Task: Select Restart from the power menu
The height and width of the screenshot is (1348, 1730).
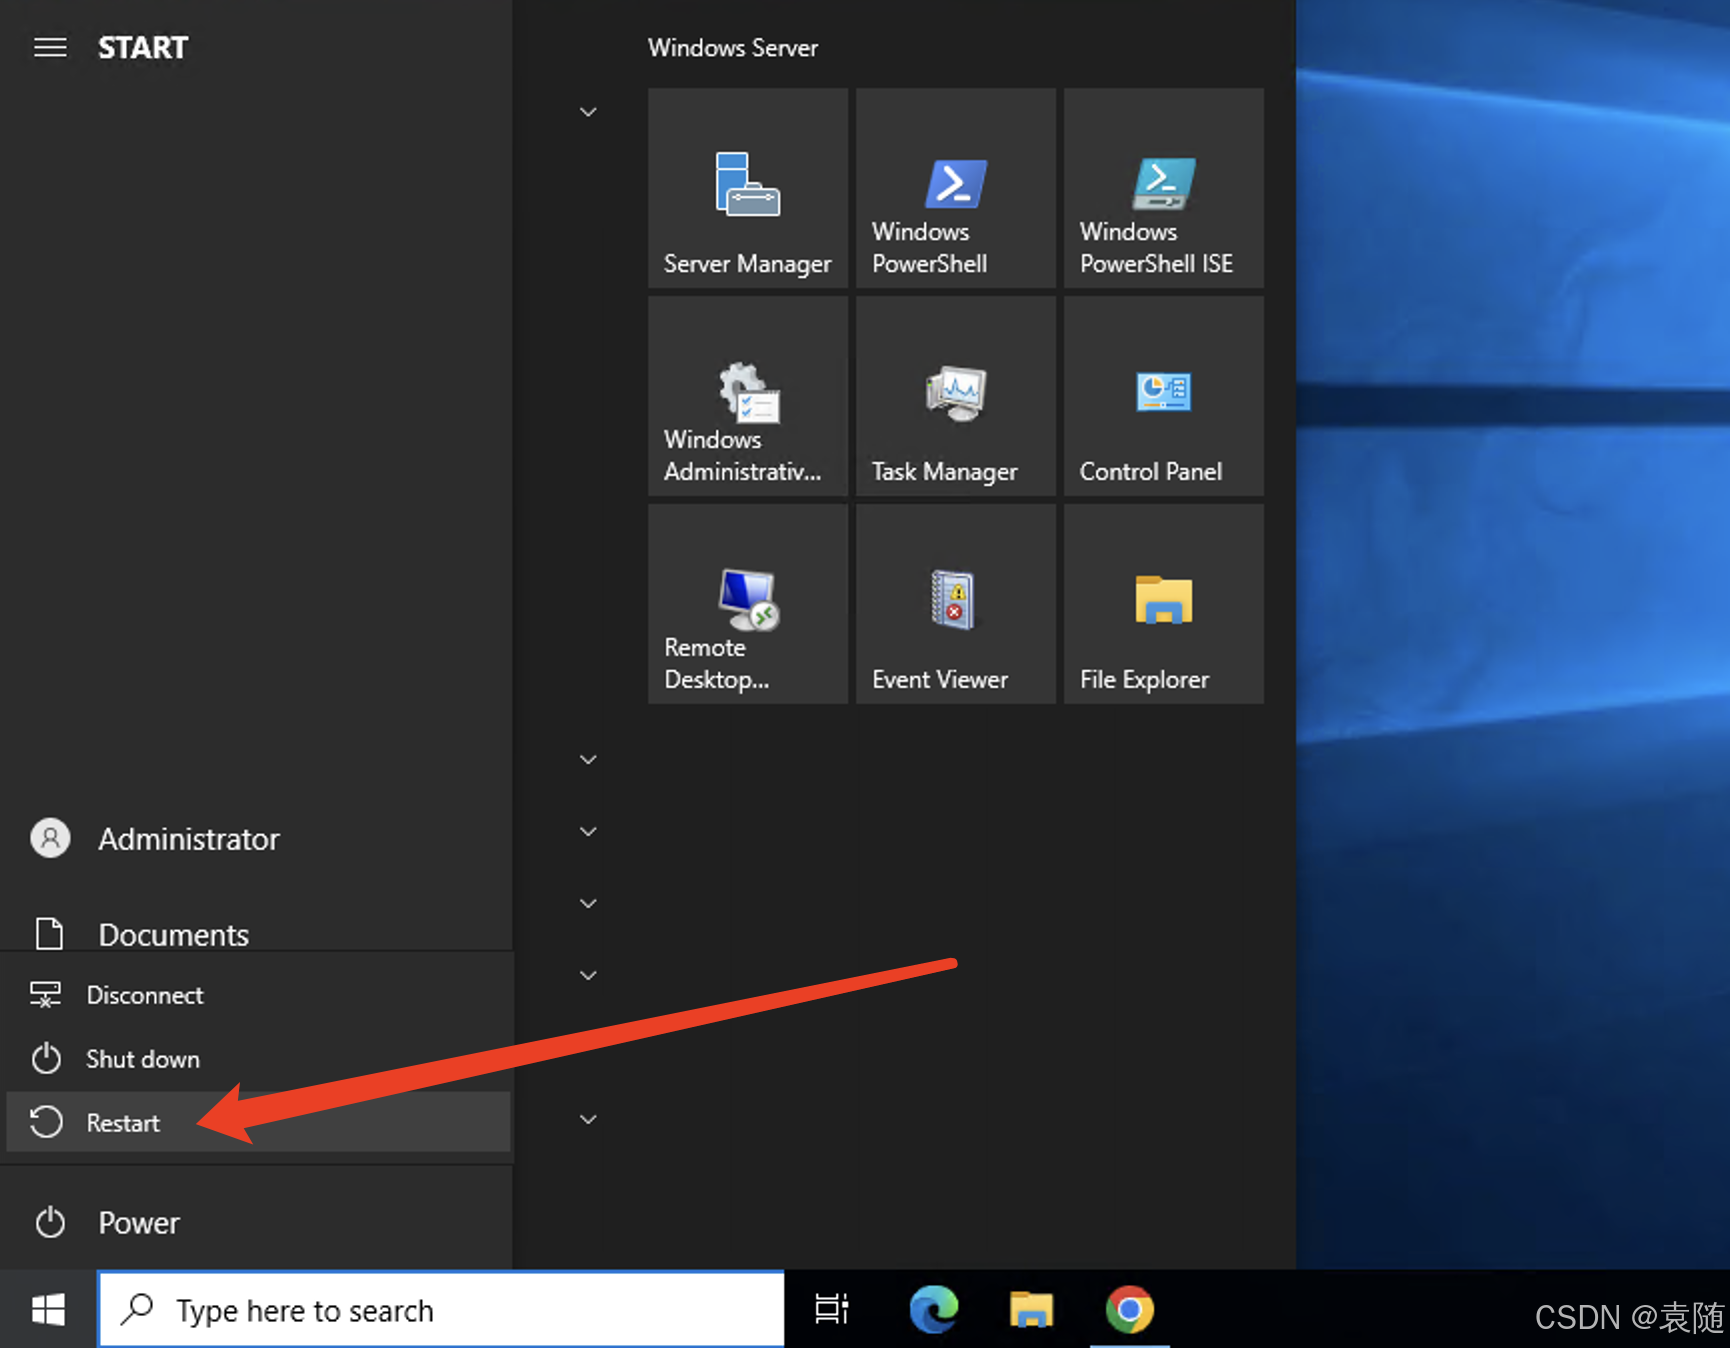Action: click(x=258, y=1122)
